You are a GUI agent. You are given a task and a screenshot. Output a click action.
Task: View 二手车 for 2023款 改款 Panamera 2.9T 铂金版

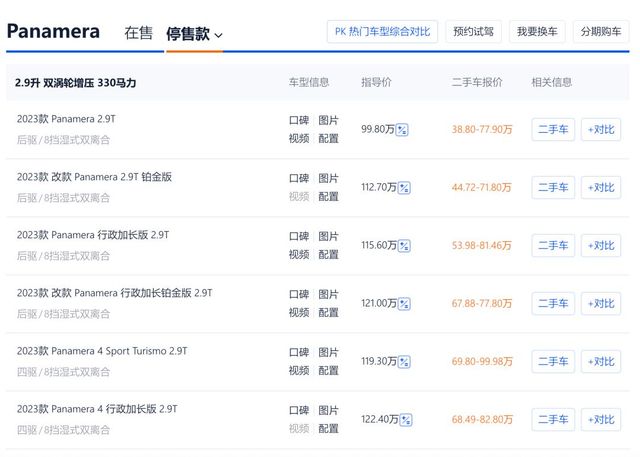click(553, 188)
